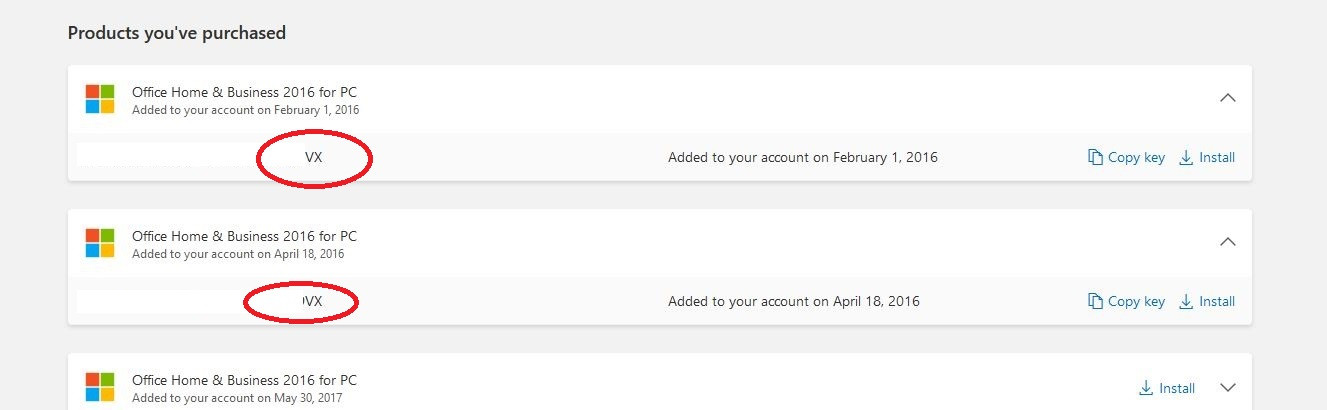Click the "Install" link for the May 30, 2017 product

1177,388
